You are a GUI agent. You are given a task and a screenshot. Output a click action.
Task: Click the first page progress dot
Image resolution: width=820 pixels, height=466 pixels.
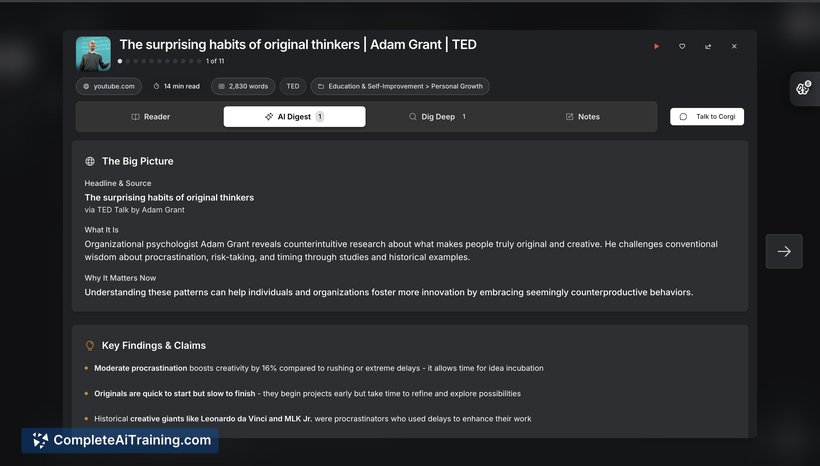point(120,61)
